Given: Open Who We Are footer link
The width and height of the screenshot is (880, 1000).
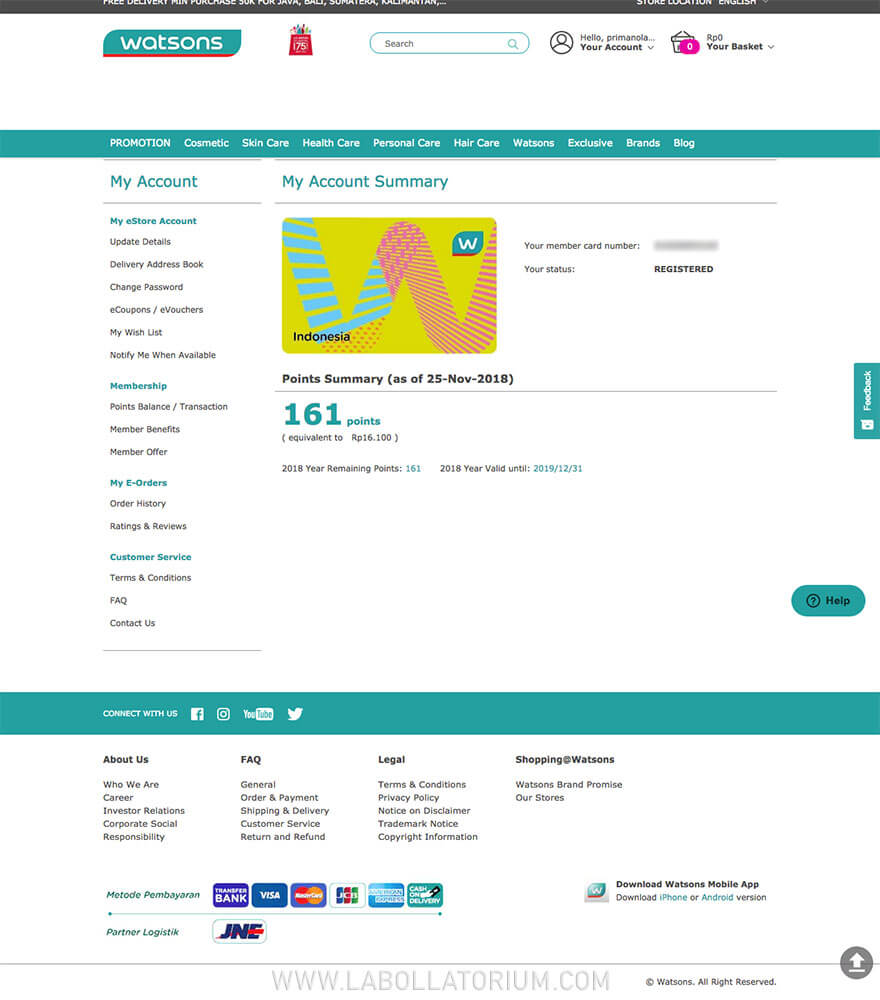Looking at the screenshot, I should [131, 784].
